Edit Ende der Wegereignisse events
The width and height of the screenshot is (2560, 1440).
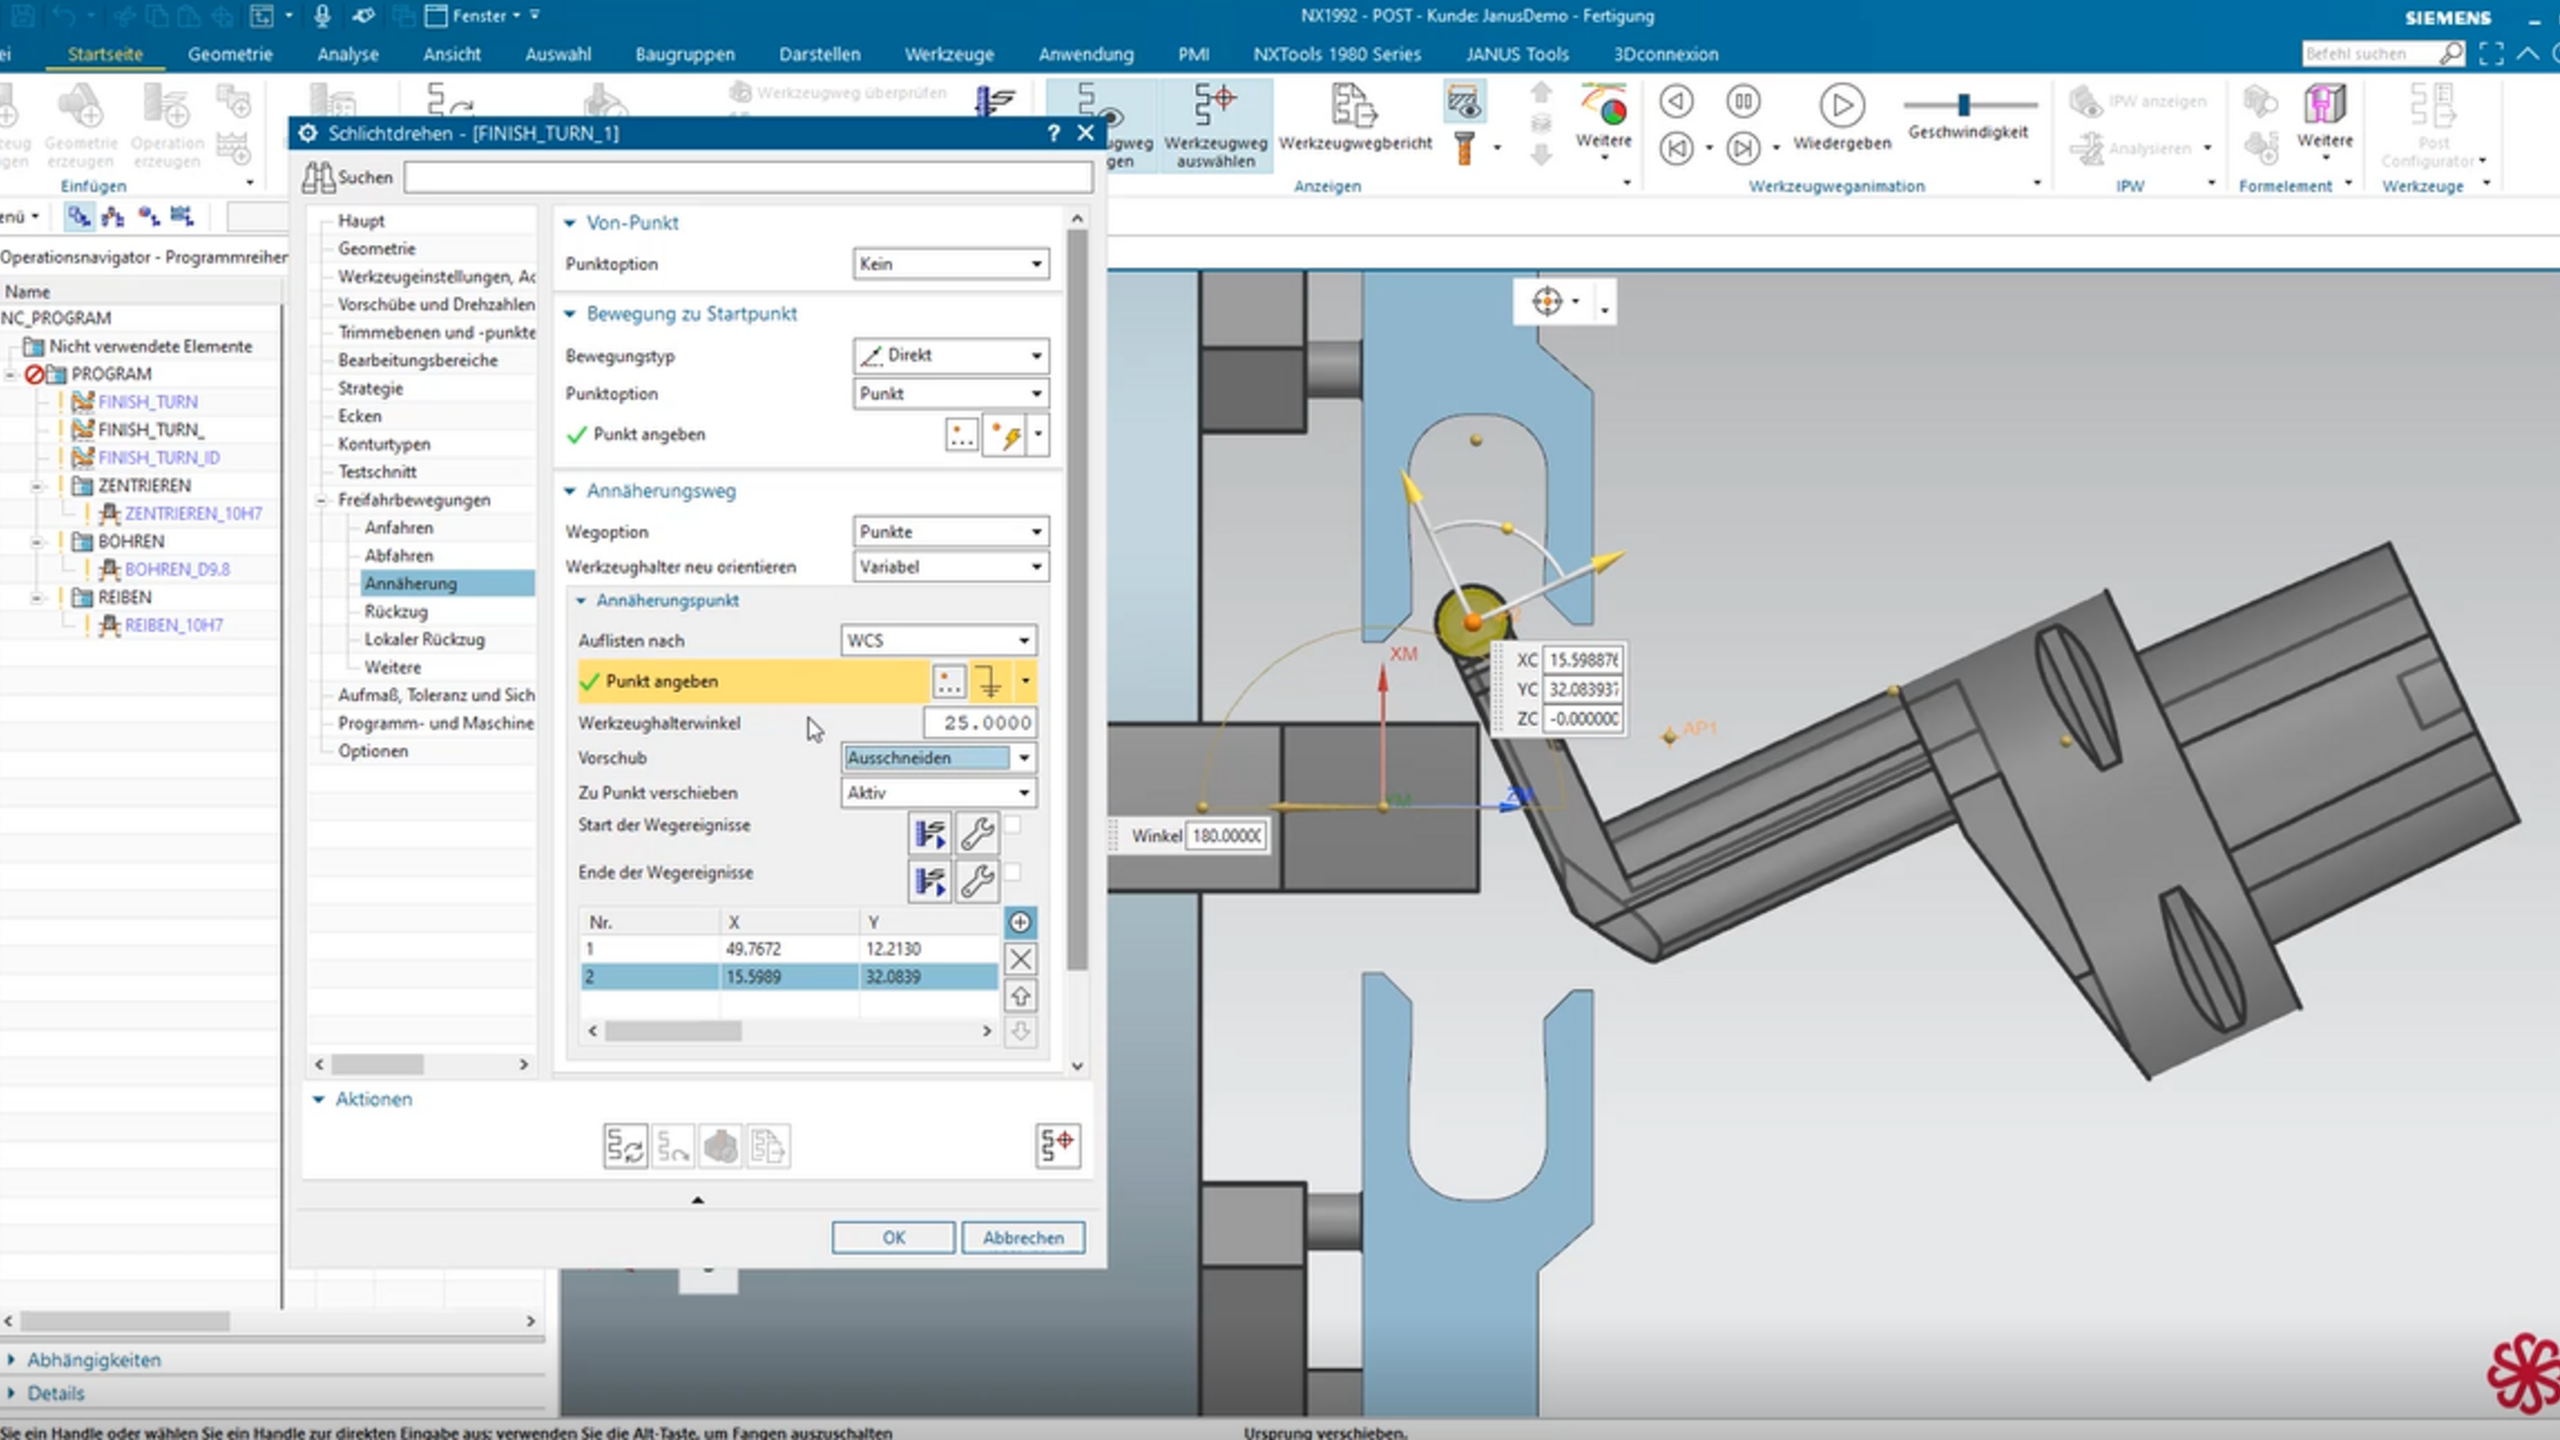point(930,880)
